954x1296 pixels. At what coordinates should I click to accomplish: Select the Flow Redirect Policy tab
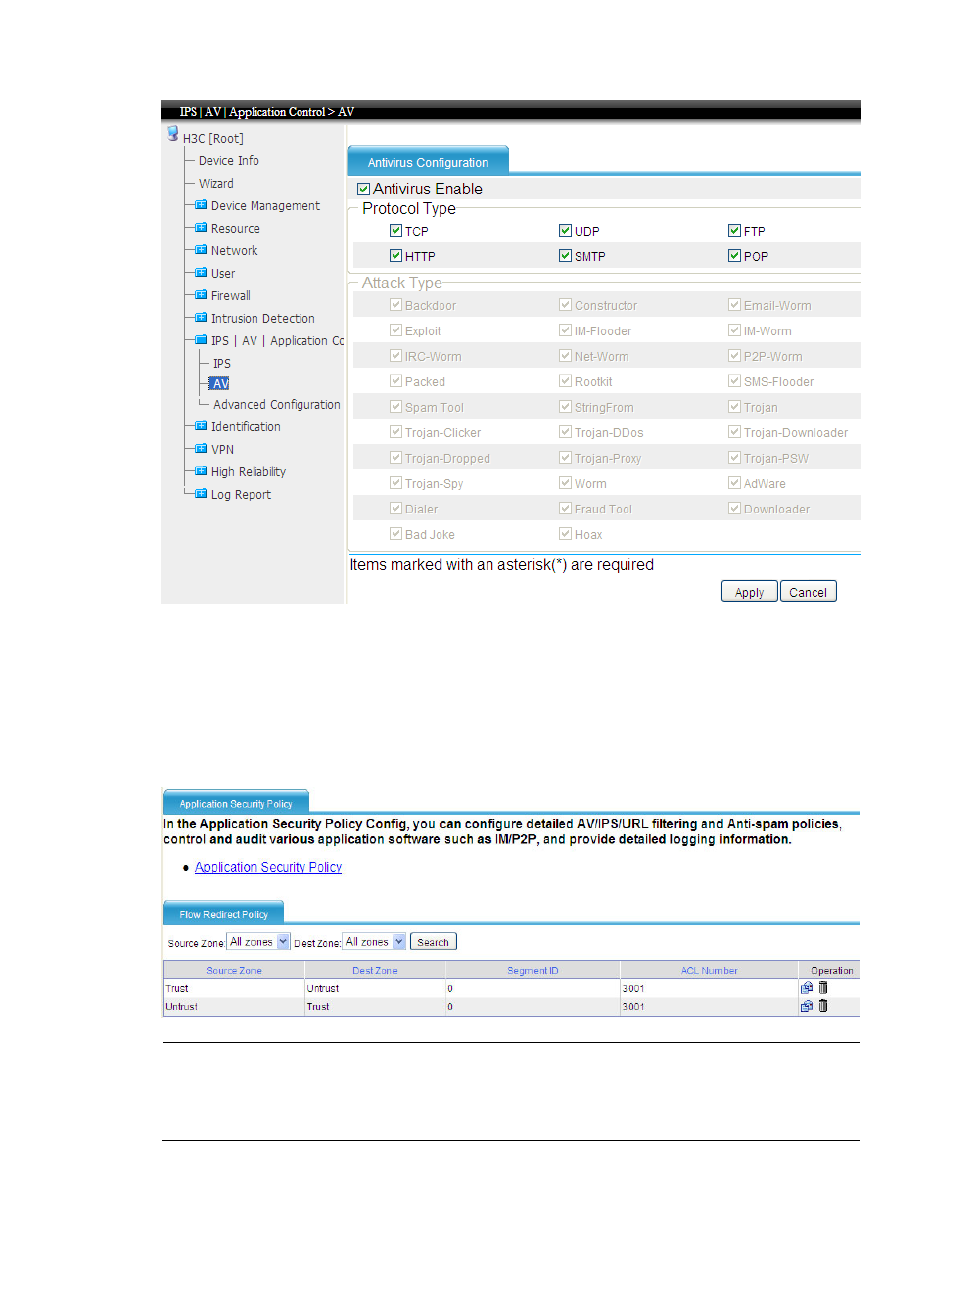[223, 914]
